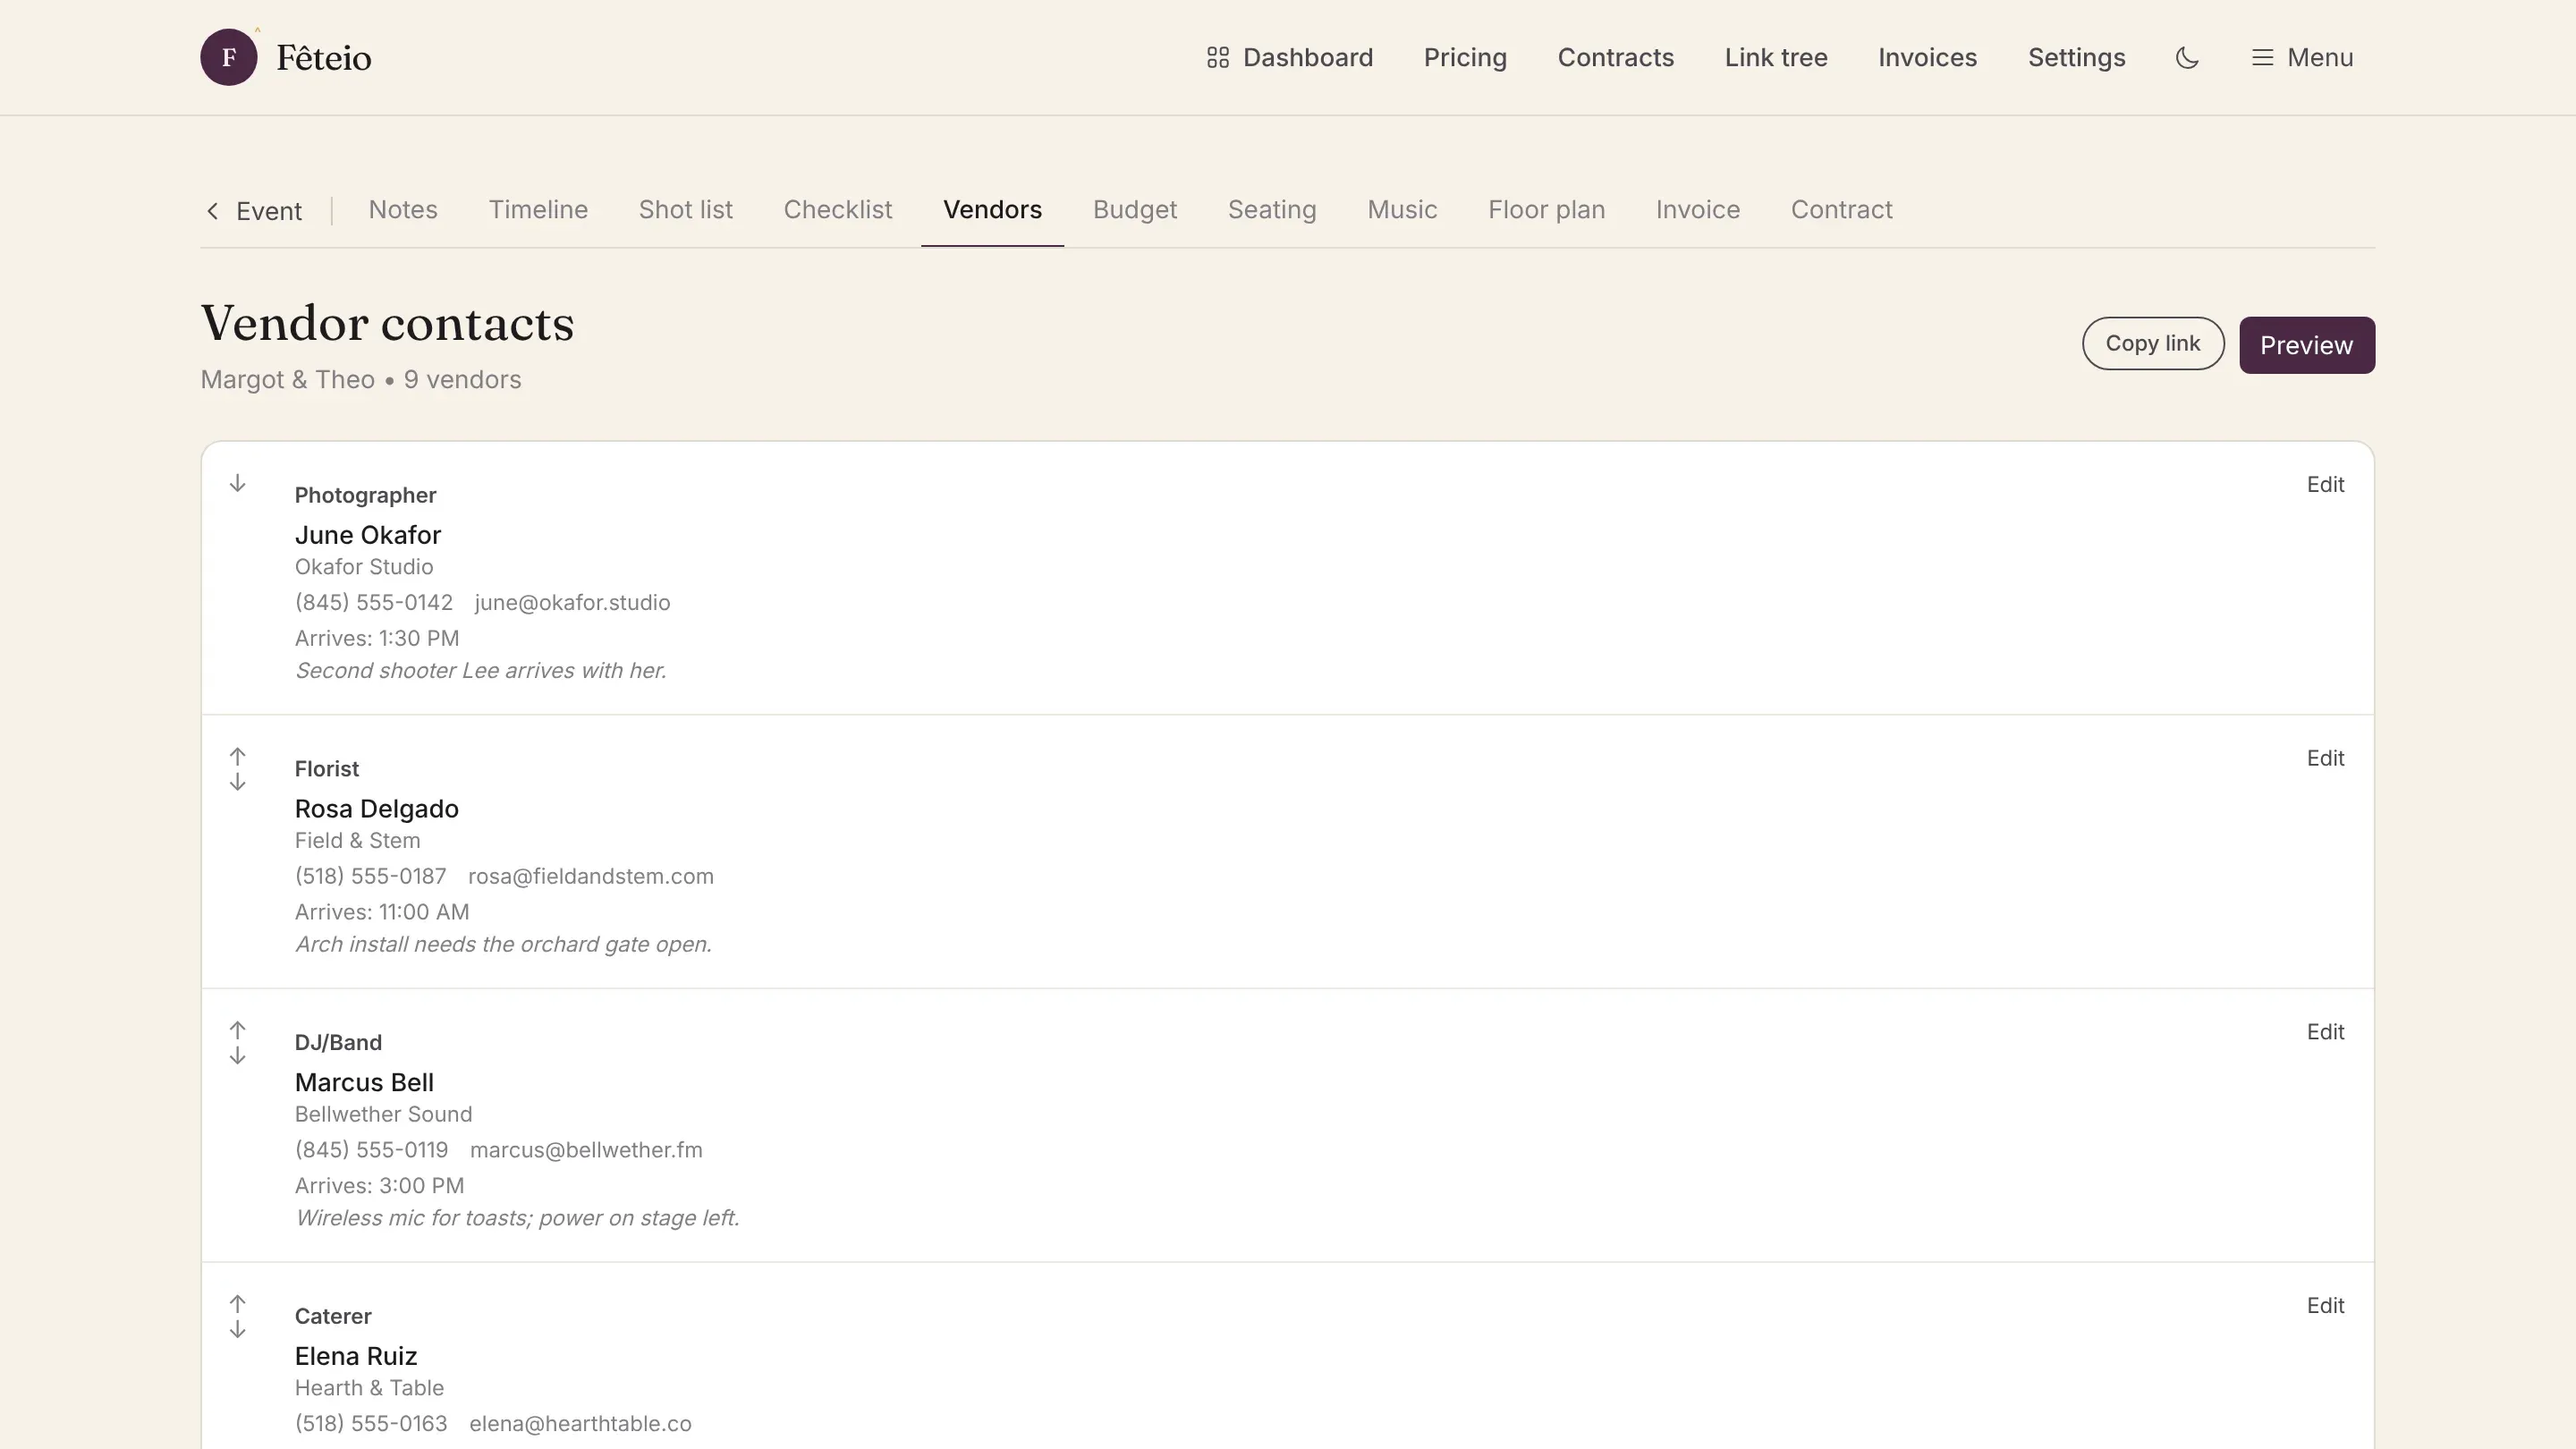Switch to the Floor plan tab
The width and height of the screenshot is (2576, 1449).
1546,209
